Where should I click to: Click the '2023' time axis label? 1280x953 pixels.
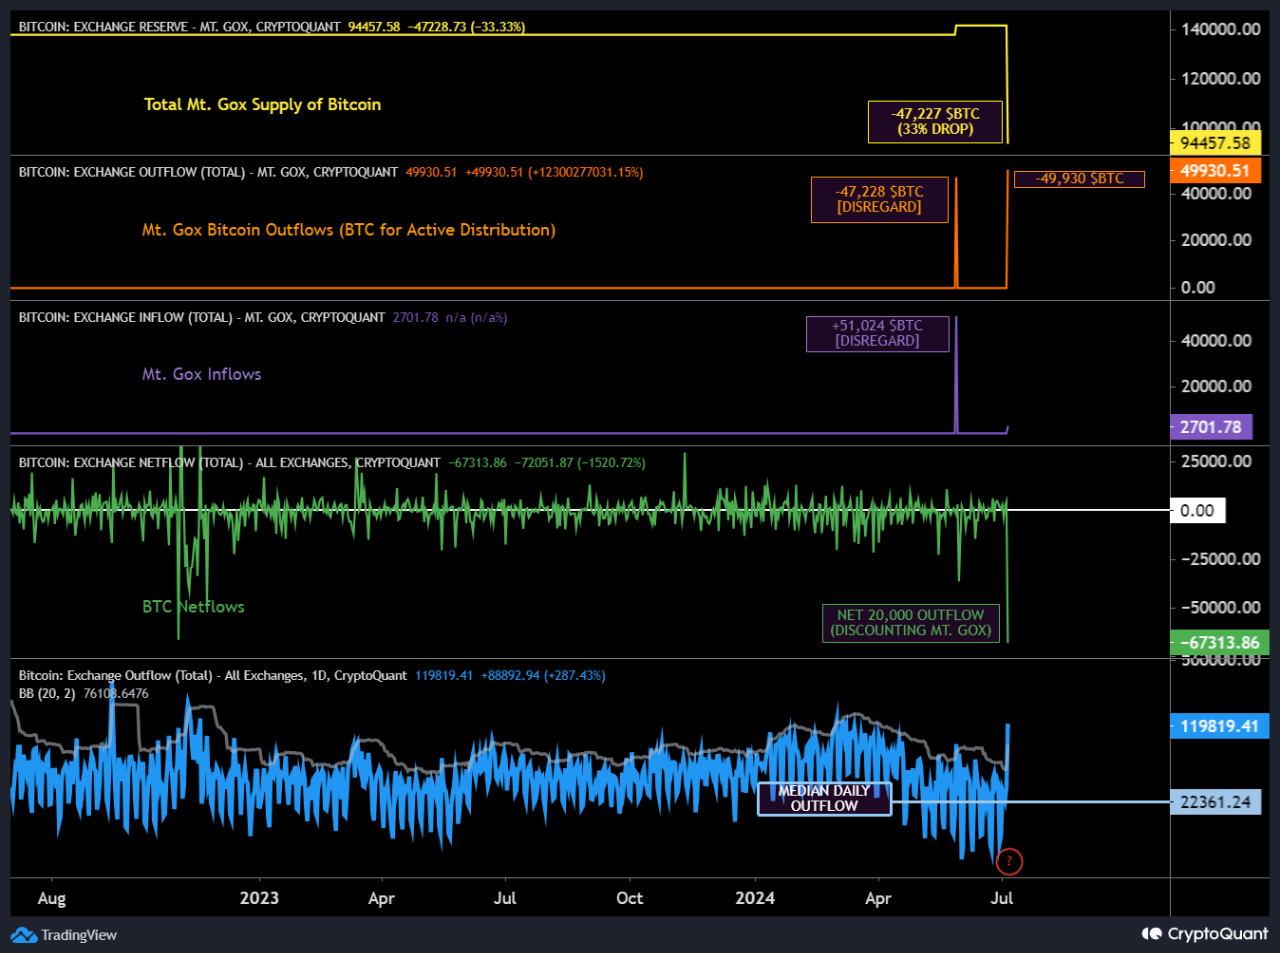click(x=259, y=898)
